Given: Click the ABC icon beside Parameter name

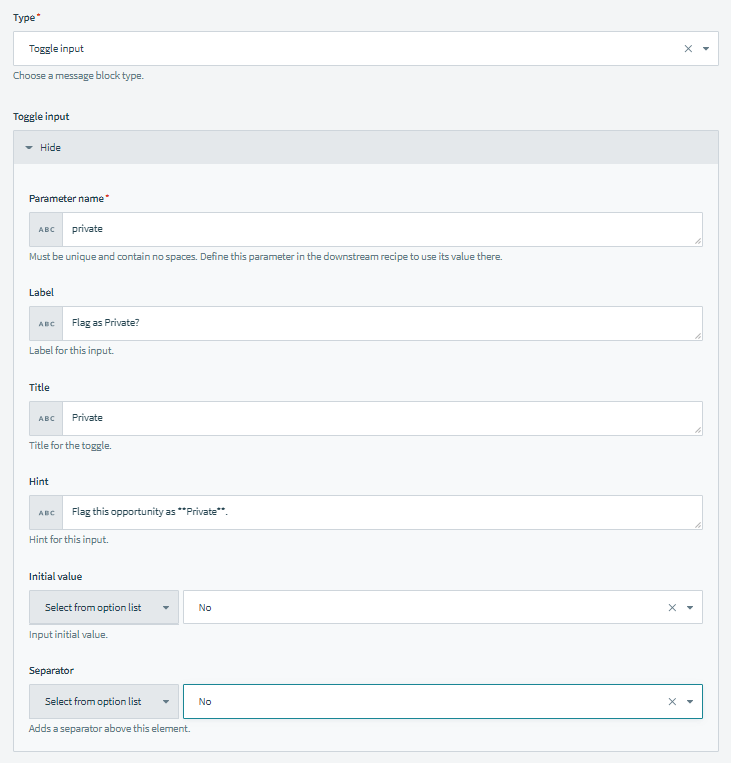Looking at the screenshot, I should tap(46, 229).
